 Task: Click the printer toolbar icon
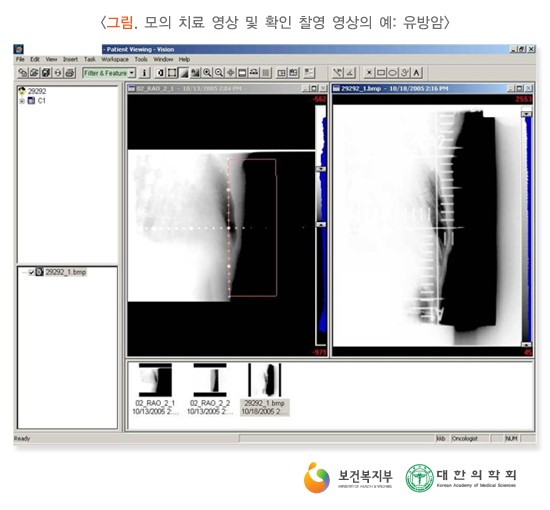point(70,73)
